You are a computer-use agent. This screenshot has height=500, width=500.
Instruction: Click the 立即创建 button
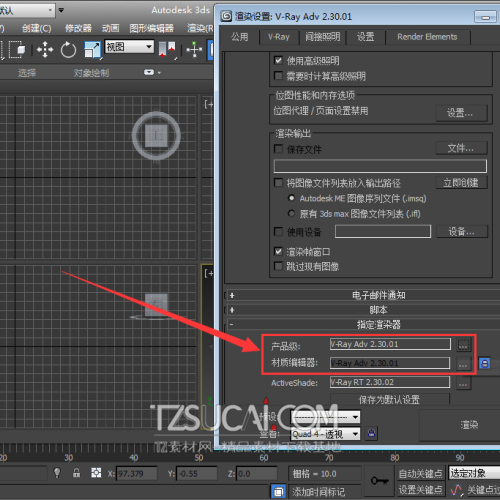461,182
